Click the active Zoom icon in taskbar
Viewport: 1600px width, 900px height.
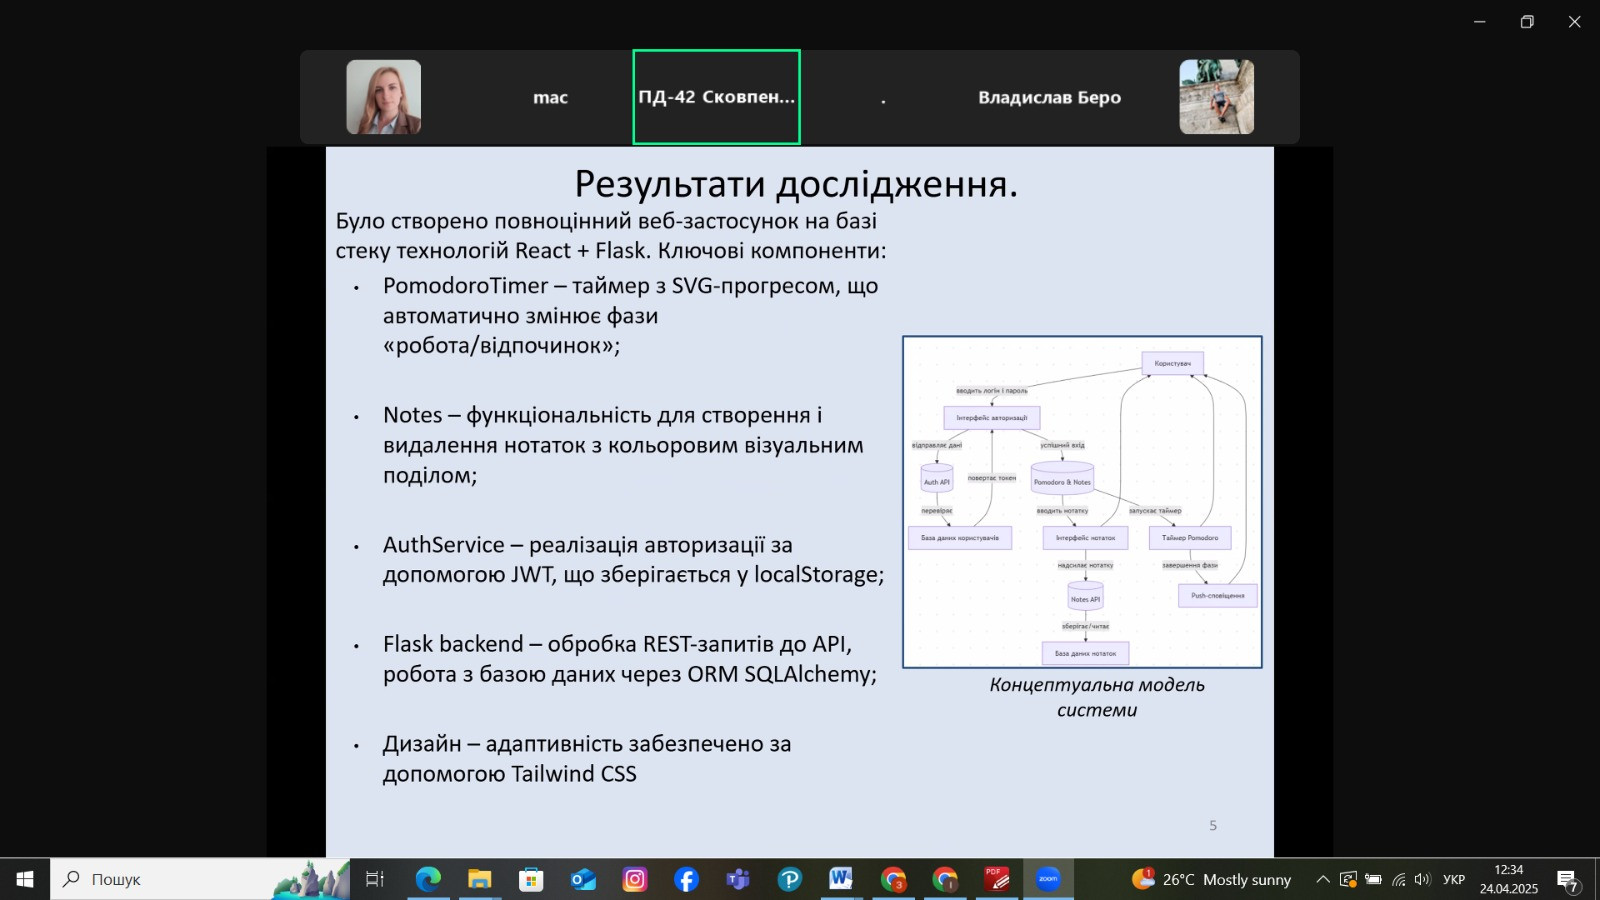point(1048,879)
